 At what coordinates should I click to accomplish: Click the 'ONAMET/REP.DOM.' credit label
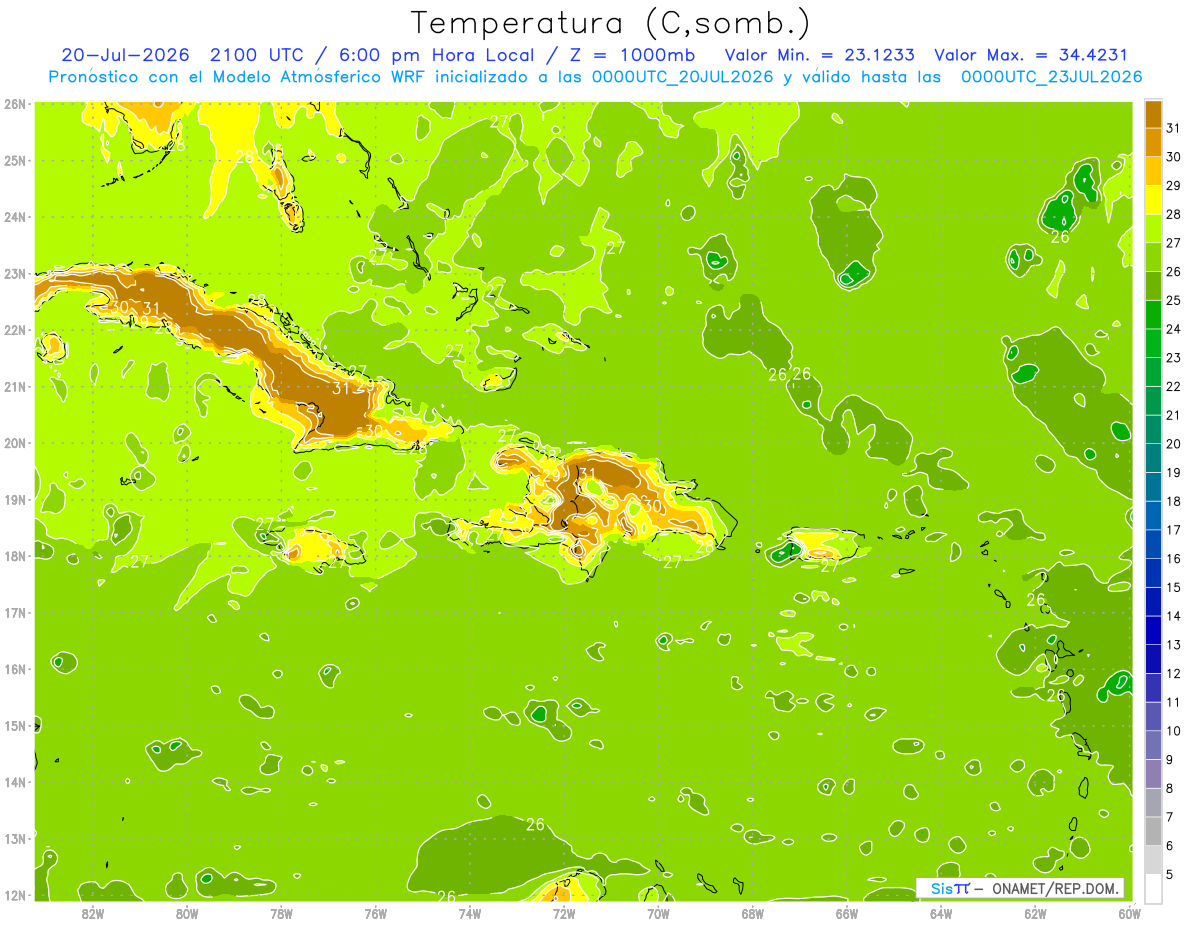pyautogui.click(x=1056, y=888)
